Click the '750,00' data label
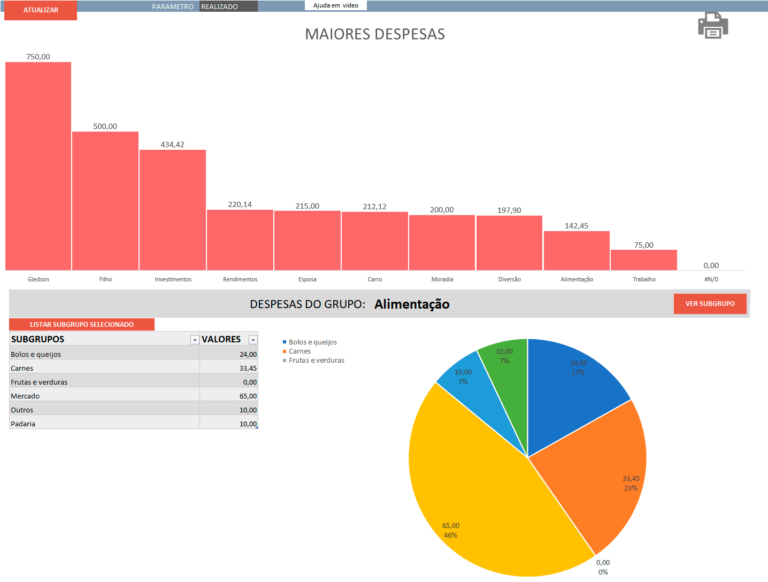 (x=38, y=57)
